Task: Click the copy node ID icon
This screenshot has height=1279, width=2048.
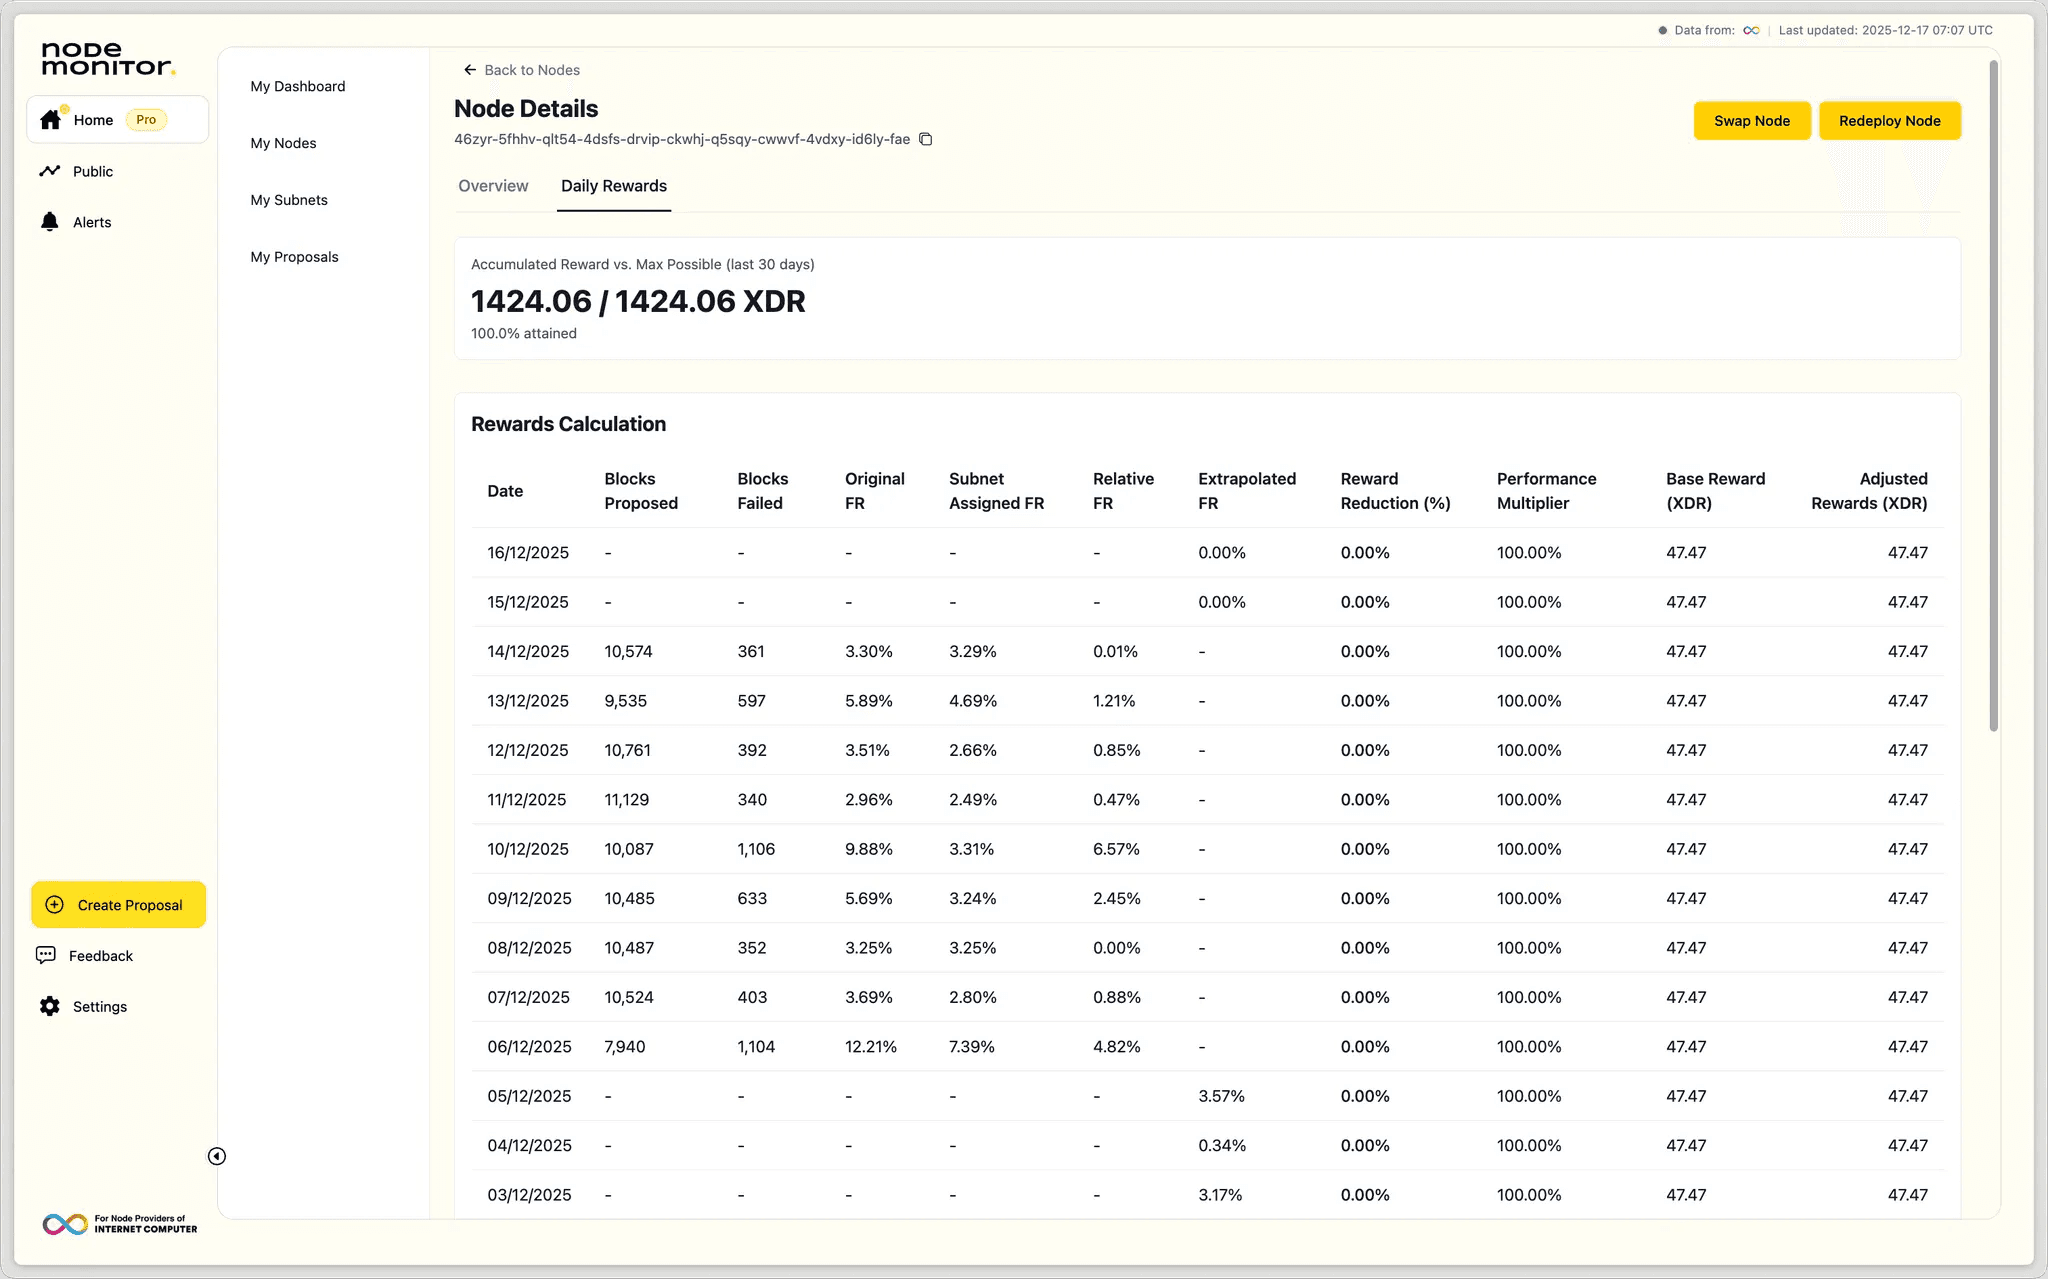Action: [x=926, y=139]
